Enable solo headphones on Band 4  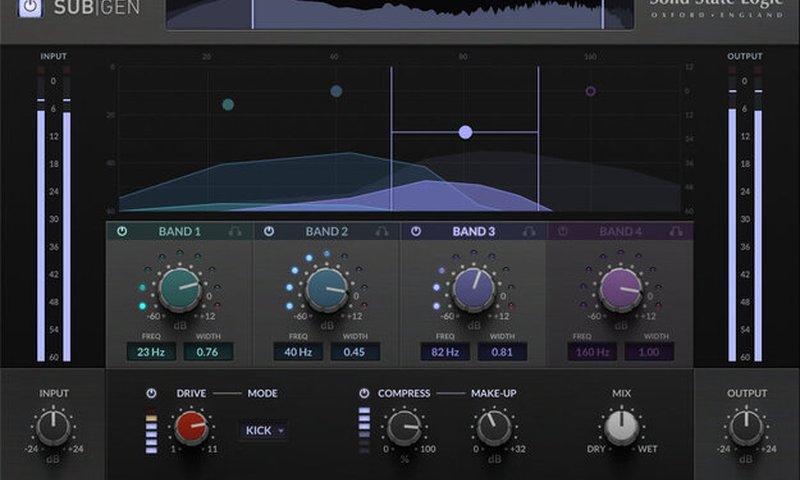pos(676,231)
